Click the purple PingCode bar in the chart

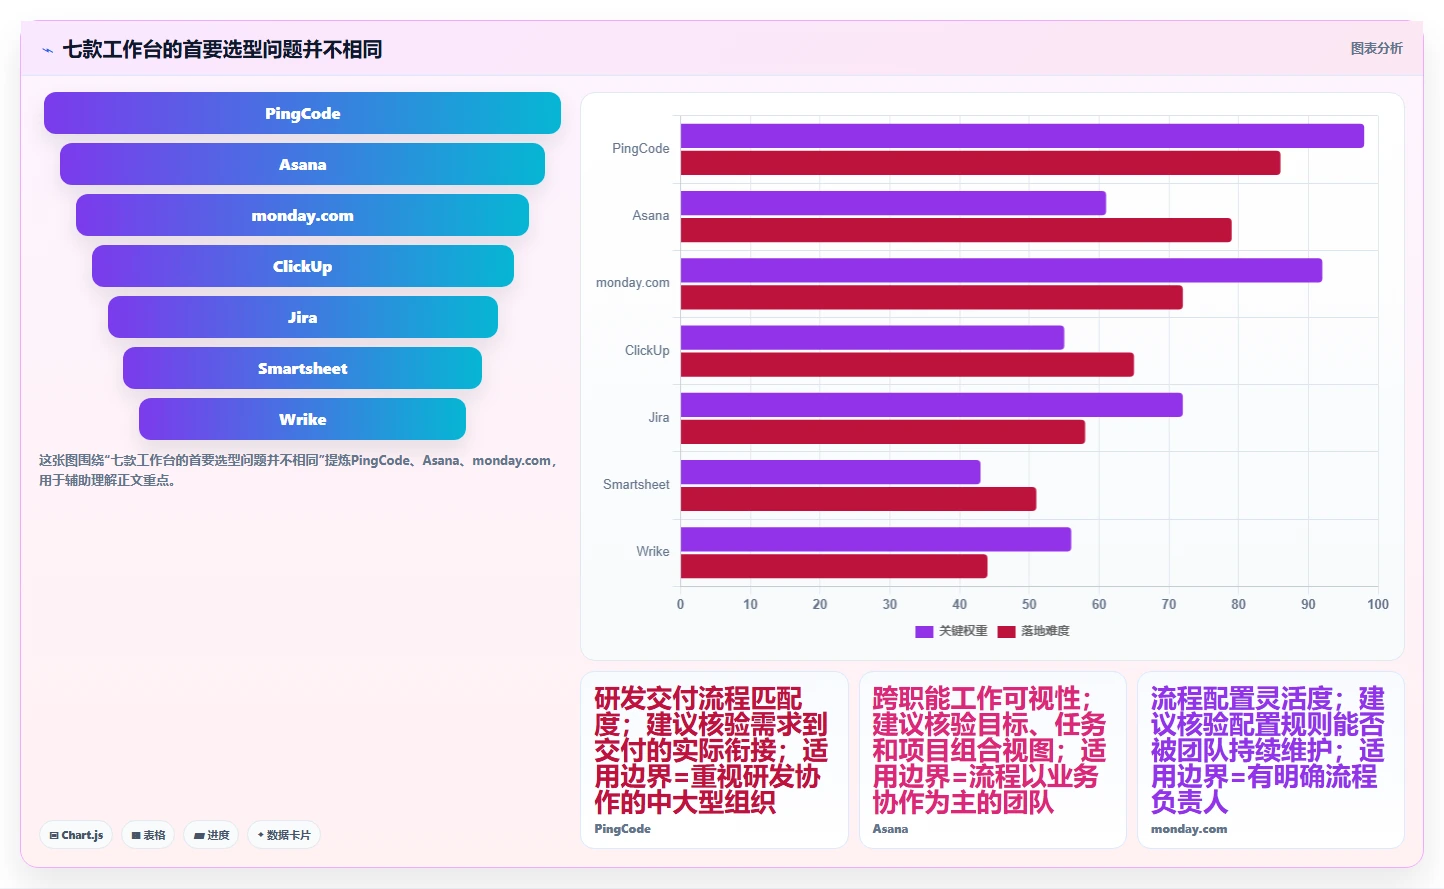pos(1022,136)
